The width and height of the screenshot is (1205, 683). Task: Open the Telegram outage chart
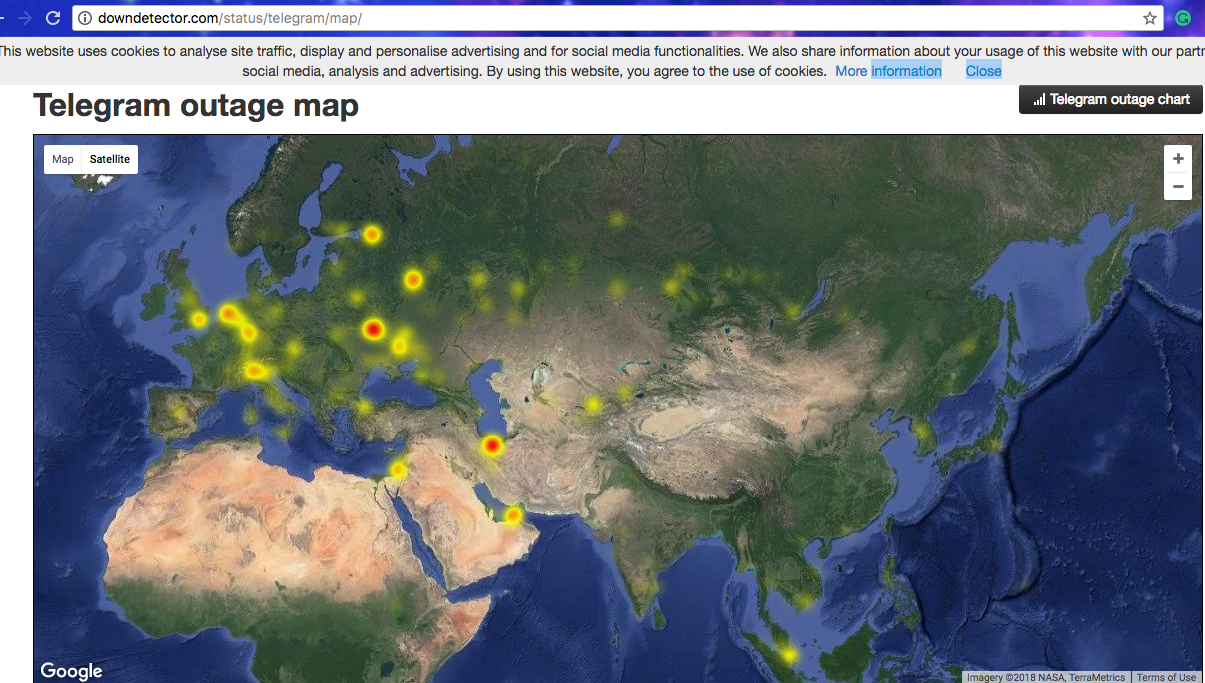(1111, 99)
